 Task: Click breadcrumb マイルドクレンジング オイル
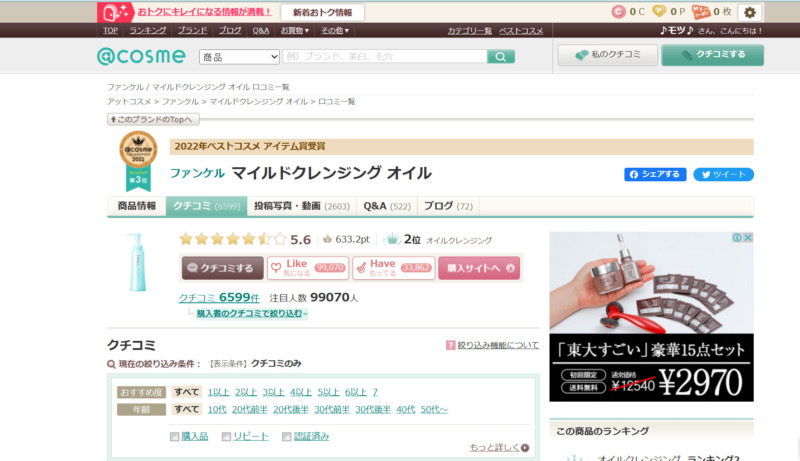click(x=258, y=102)
